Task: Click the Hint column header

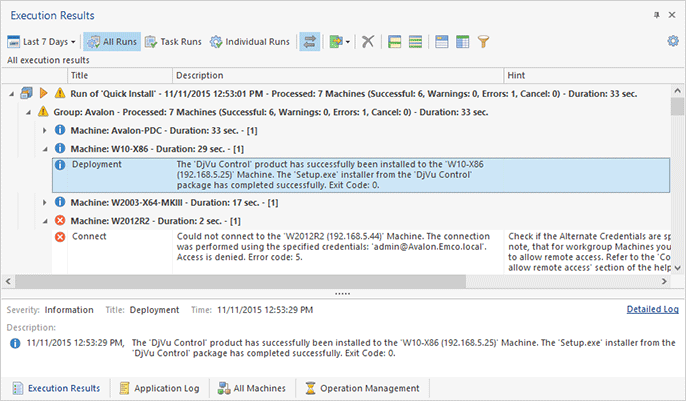Action: 594,75
